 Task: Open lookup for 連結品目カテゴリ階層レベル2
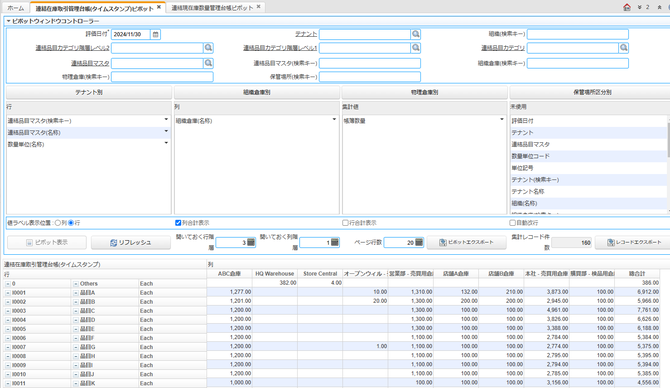click(x=208, y=48)
